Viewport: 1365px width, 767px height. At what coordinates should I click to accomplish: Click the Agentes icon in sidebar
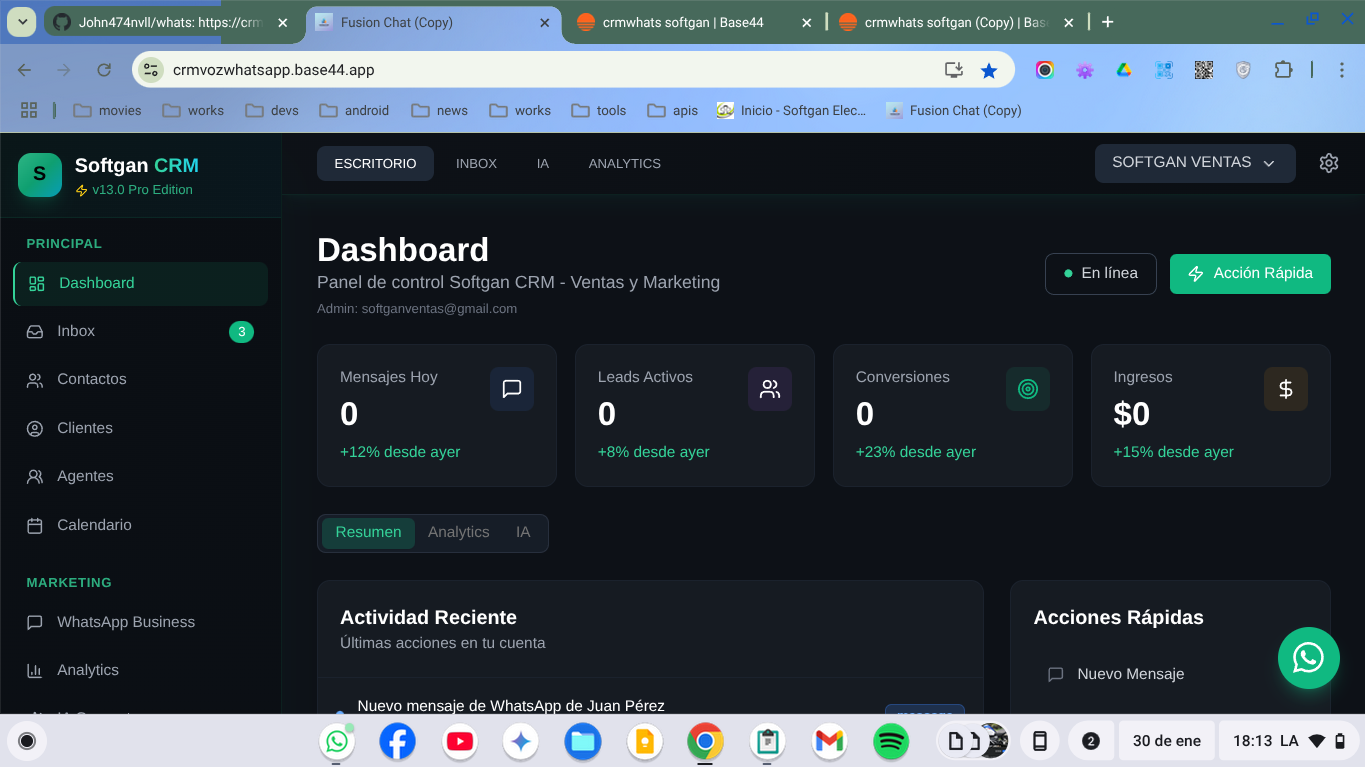point(35,477)
